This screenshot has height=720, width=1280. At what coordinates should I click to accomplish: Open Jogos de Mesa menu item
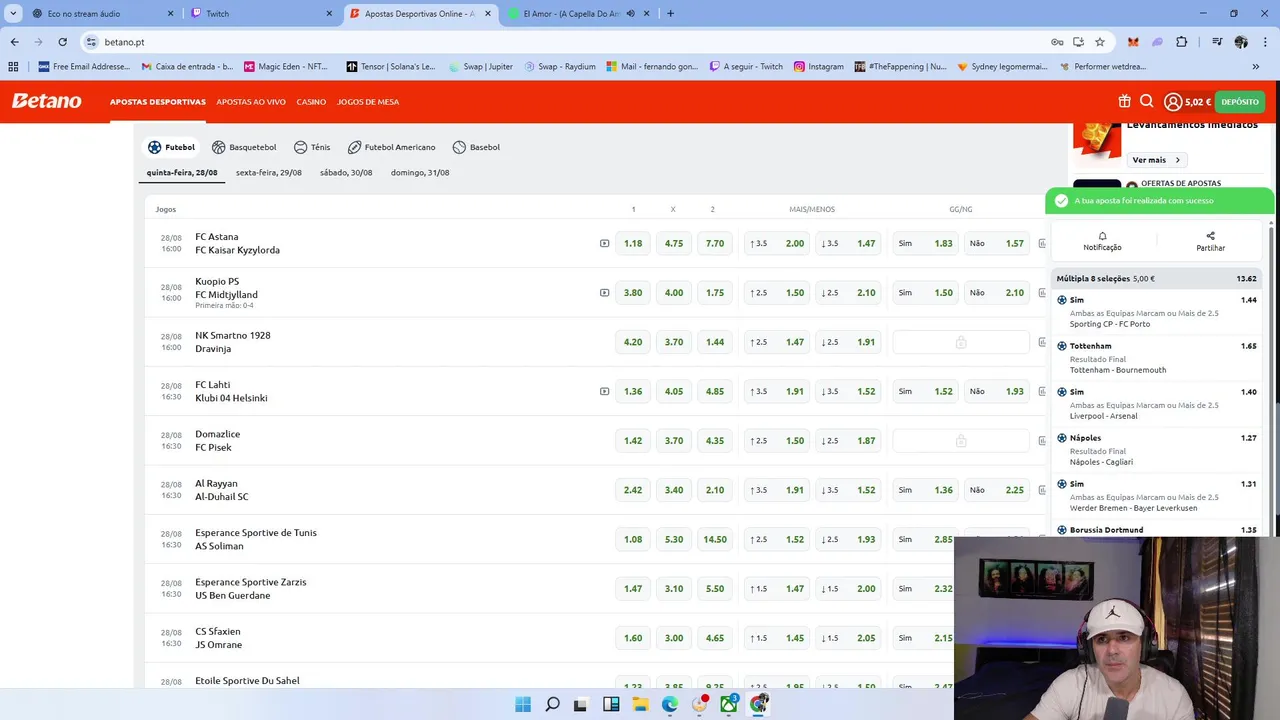tap(368, 102)
